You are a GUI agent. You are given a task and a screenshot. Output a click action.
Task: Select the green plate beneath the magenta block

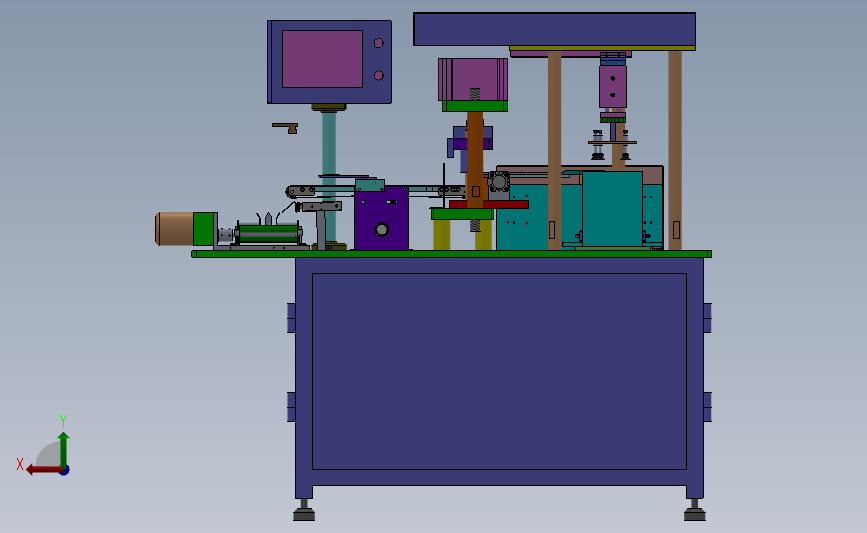pyautogui.click(x=475, y=106)
